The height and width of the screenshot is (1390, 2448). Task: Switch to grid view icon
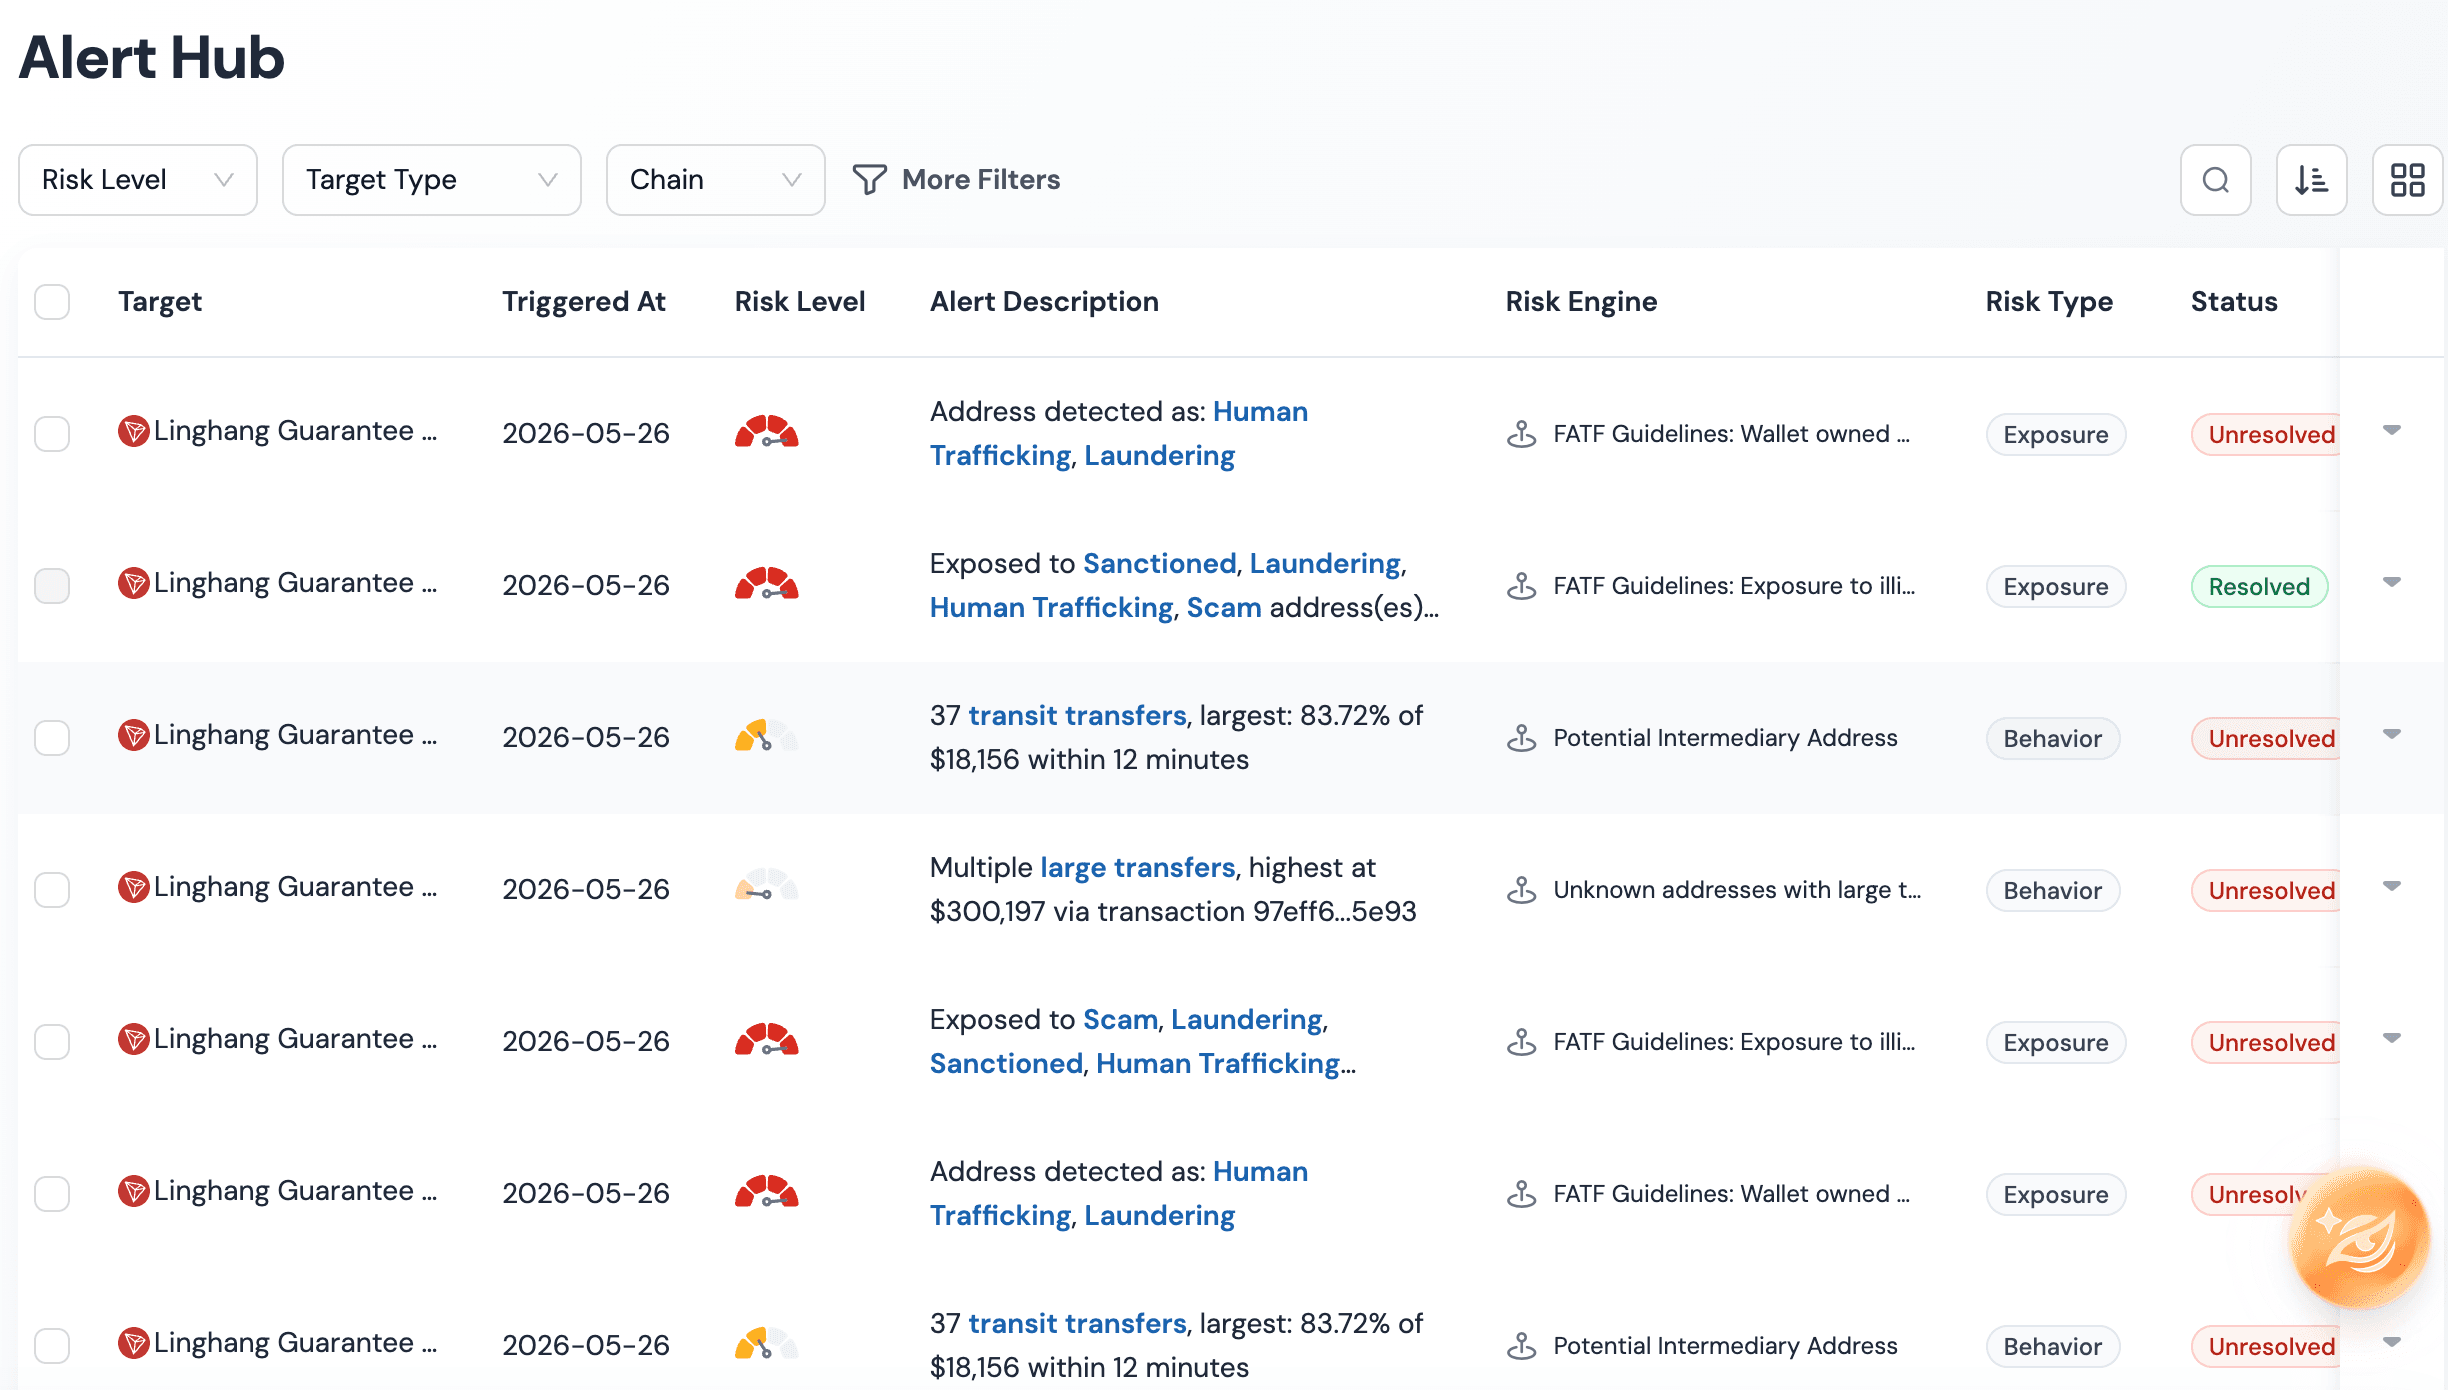pos(2407,180)
